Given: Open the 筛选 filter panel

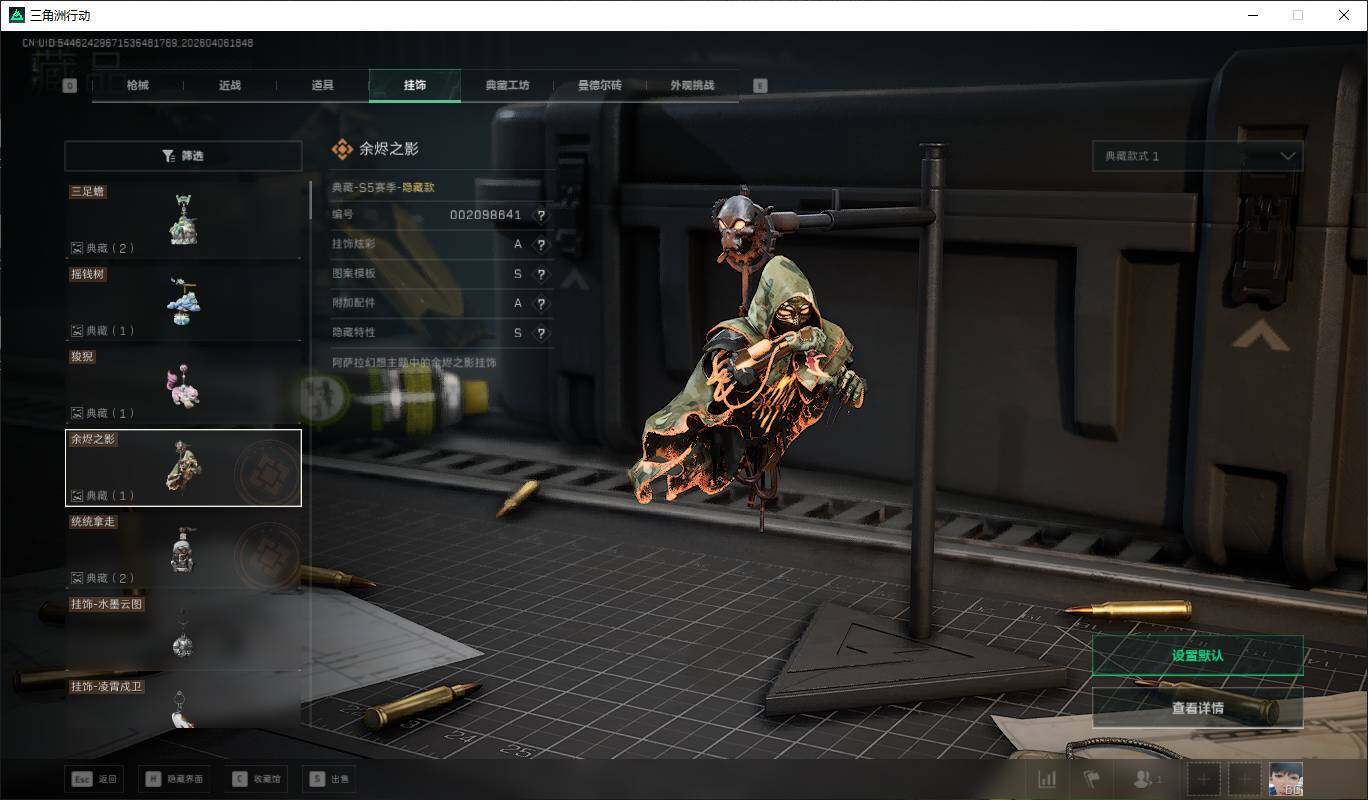Looking at the screenshot, I should 183,156.
